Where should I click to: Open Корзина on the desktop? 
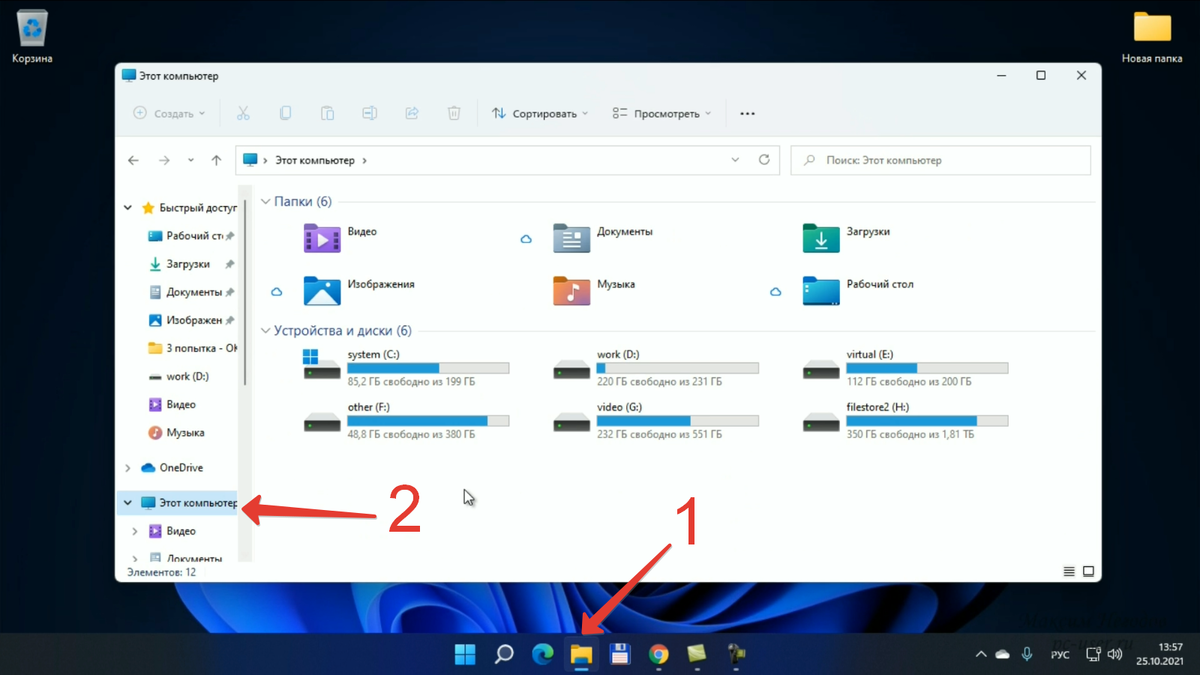pyautogui.click(x=32, y=37)
